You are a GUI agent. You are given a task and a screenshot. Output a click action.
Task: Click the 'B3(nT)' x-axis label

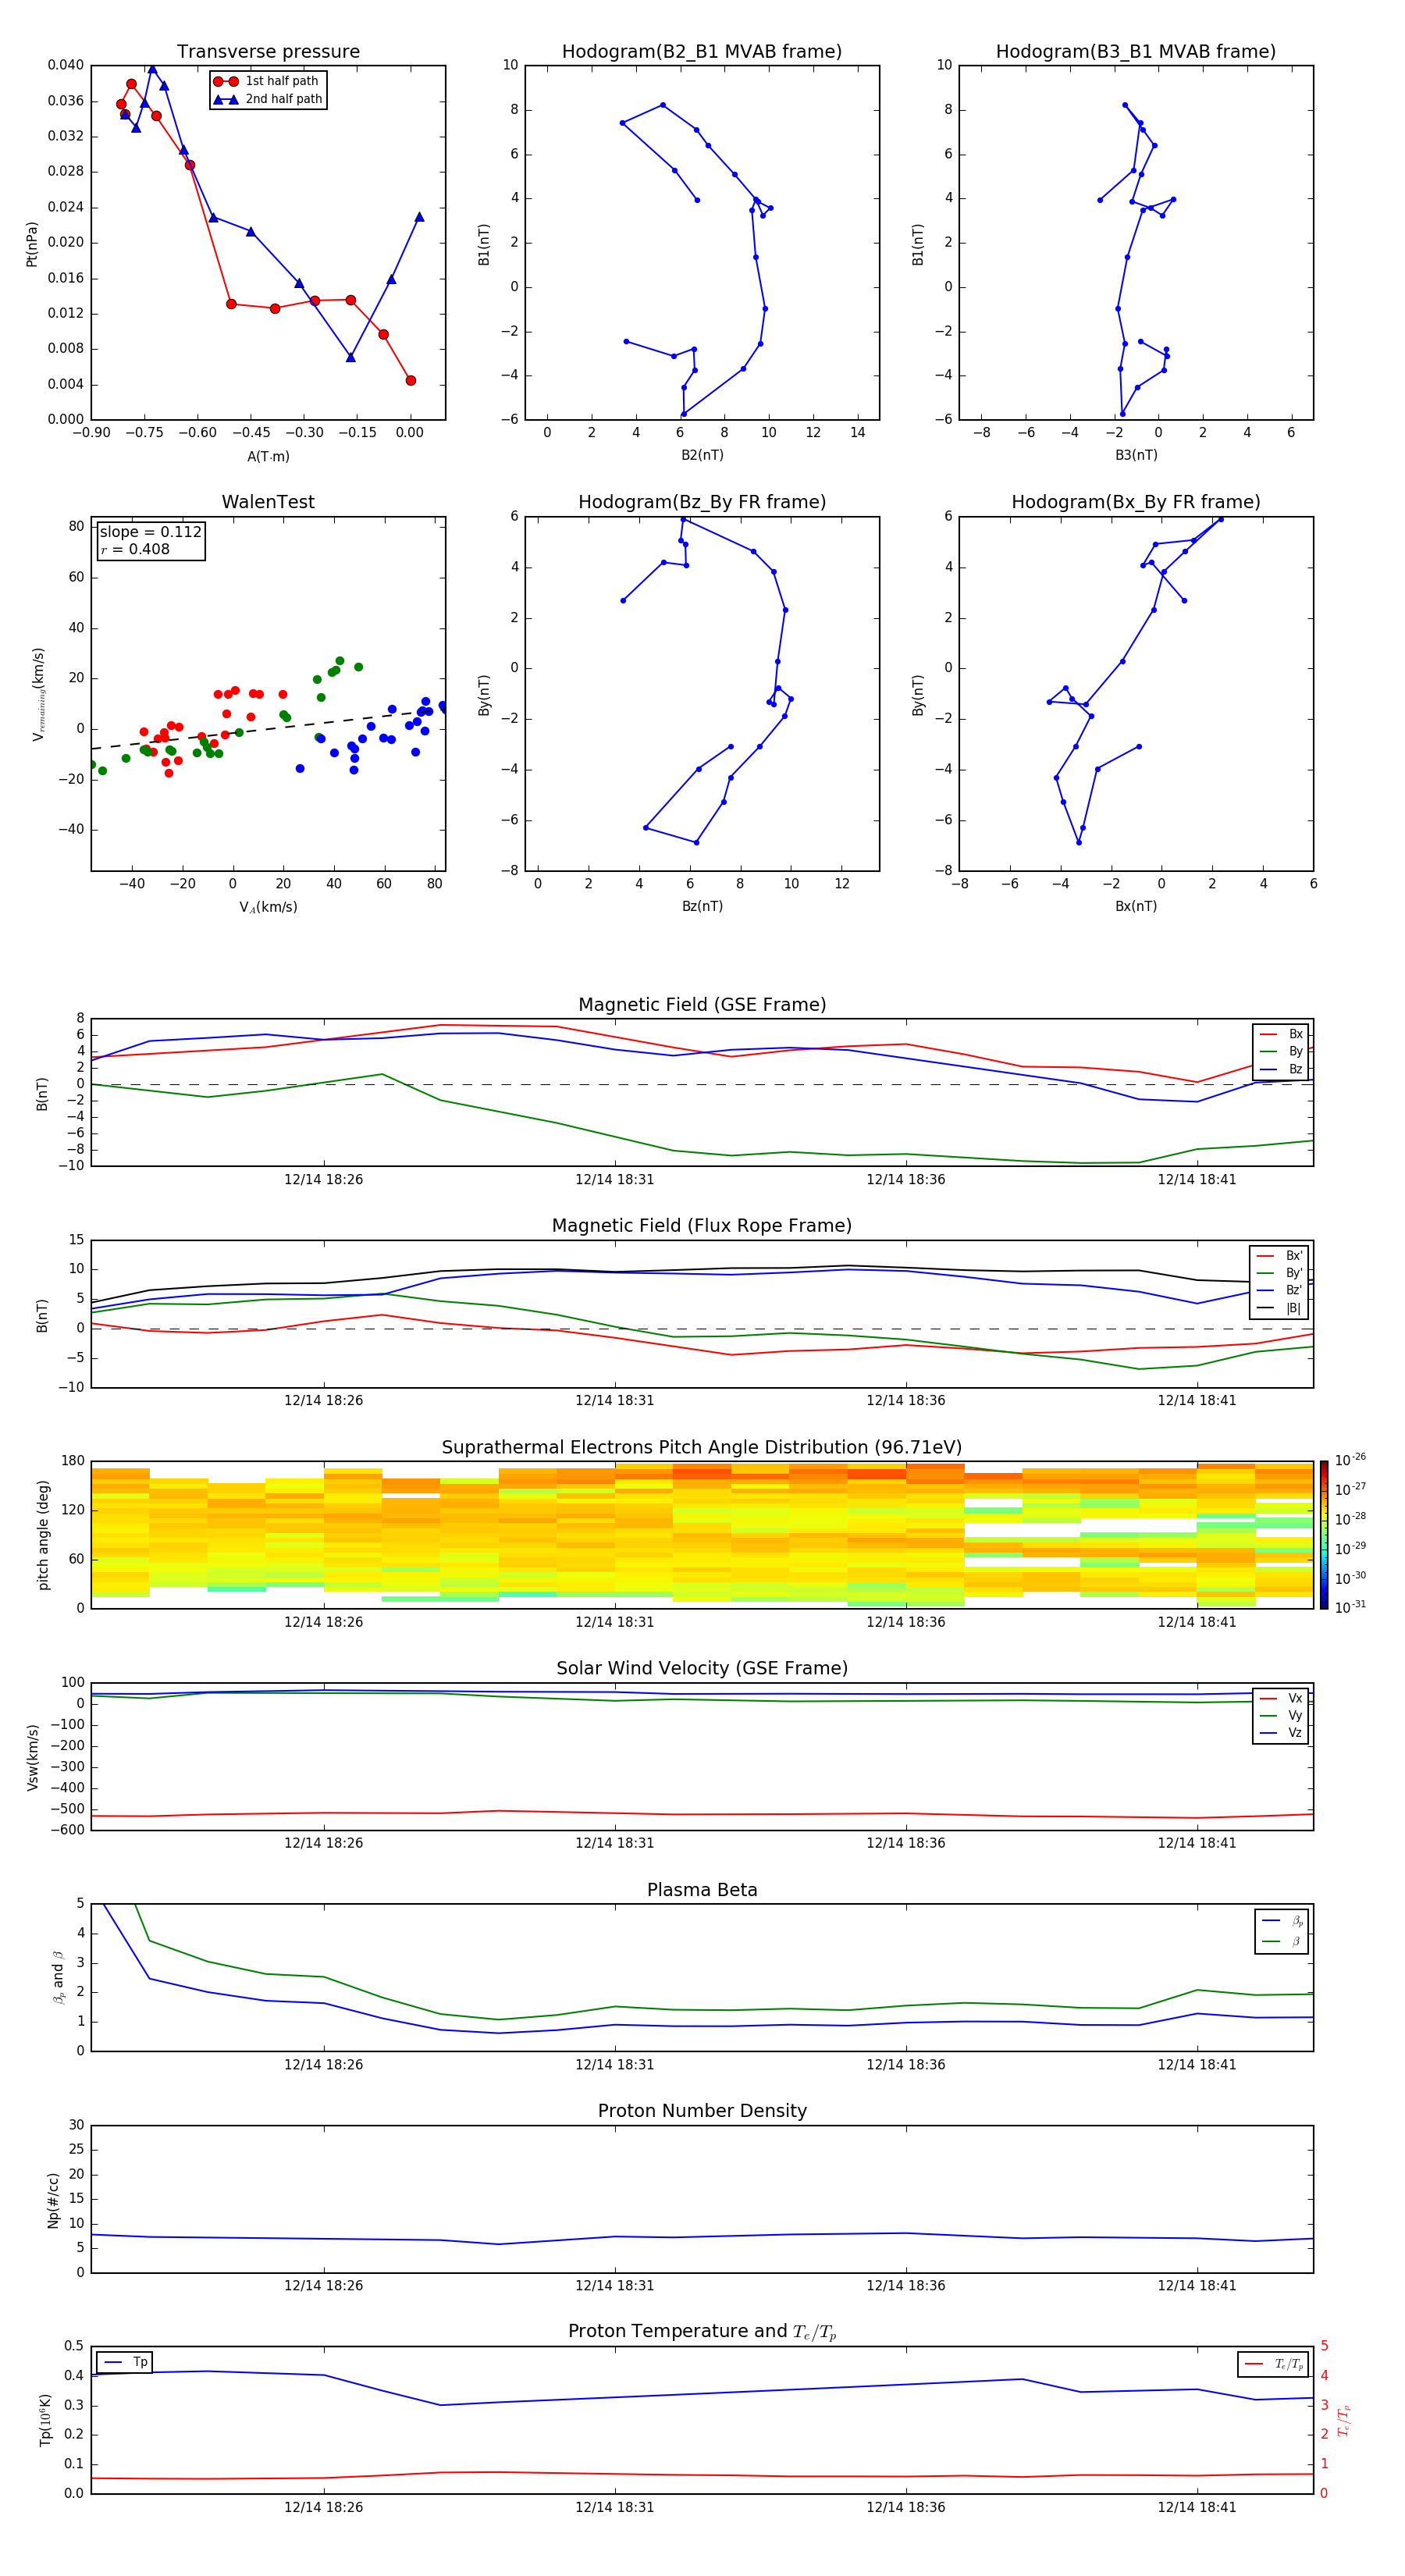[1136, 455]
